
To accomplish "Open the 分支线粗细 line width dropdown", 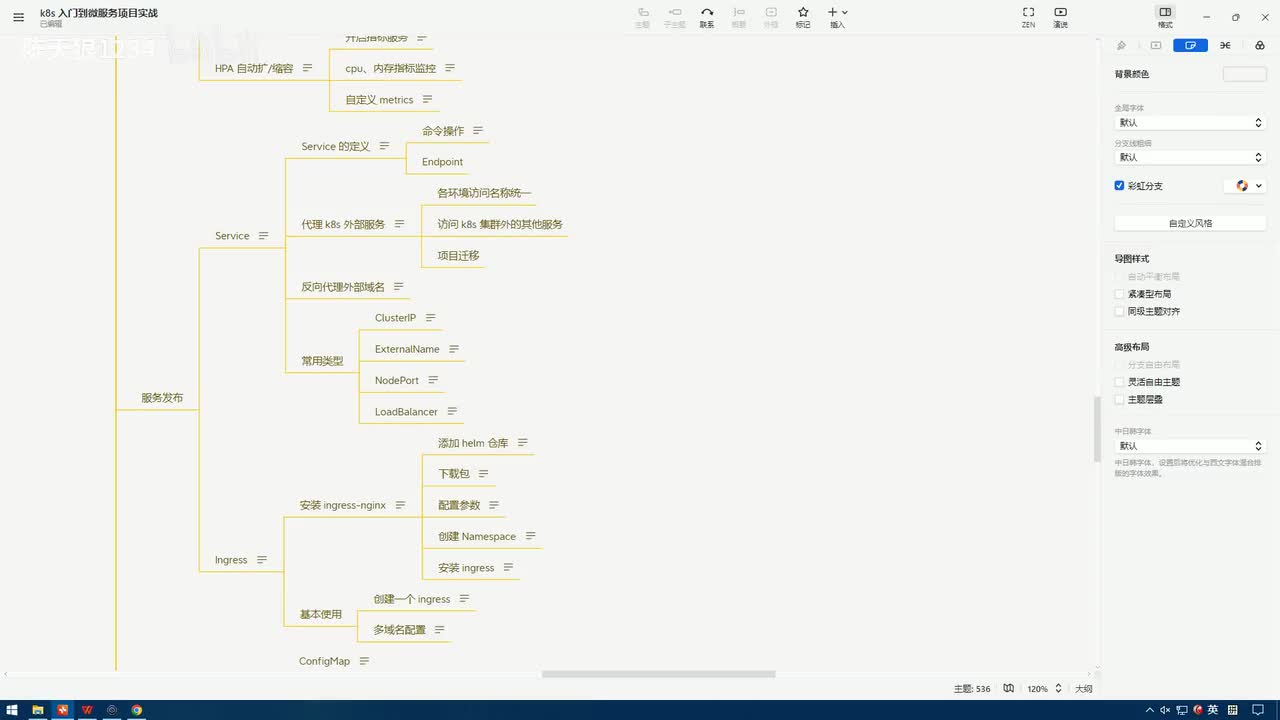I will tap(1190, 157).
